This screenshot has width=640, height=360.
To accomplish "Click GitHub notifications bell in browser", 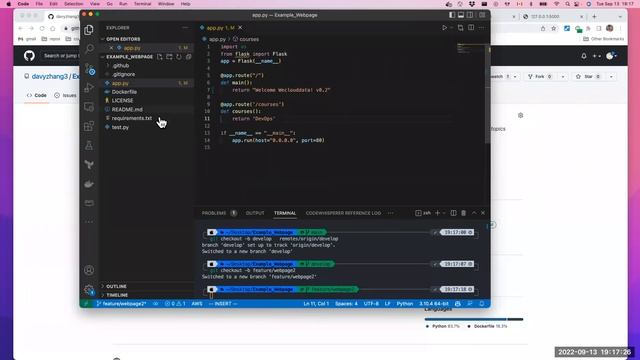I will tap(584, 56).
